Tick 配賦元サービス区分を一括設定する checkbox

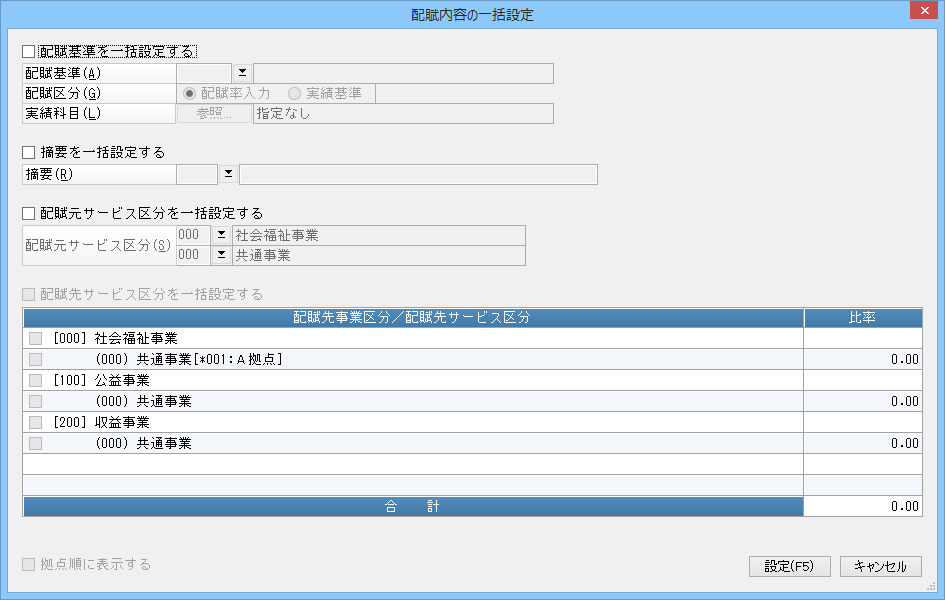coord(28,213)
